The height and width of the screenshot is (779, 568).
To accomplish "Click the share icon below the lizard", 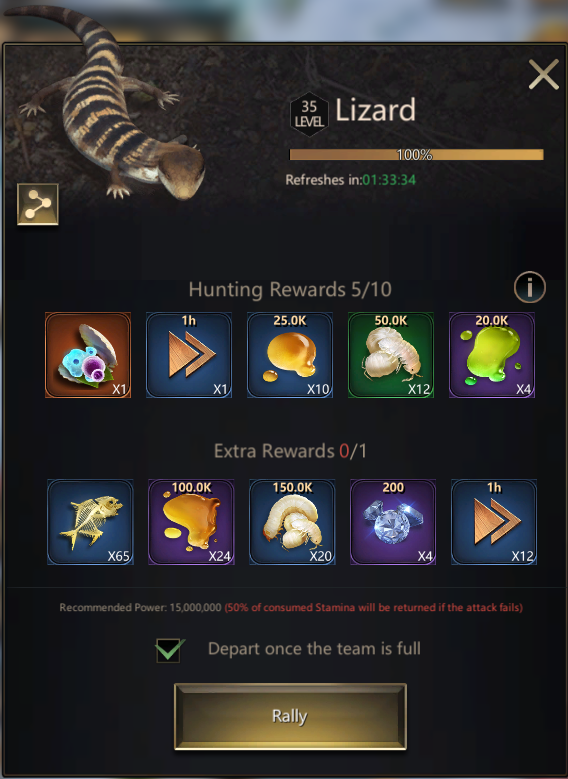I will pos(38,204).
